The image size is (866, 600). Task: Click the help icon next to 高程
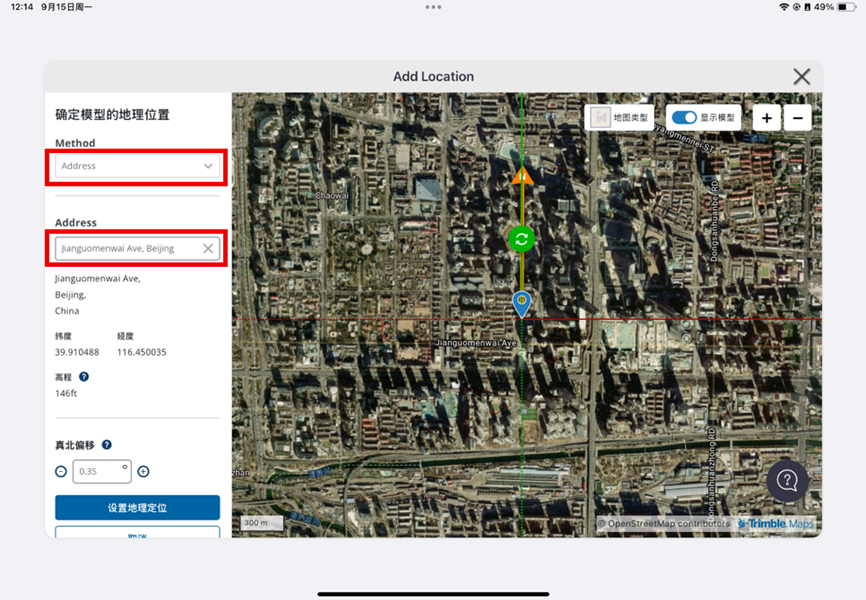pyautogui.click(x=84, y=377)
